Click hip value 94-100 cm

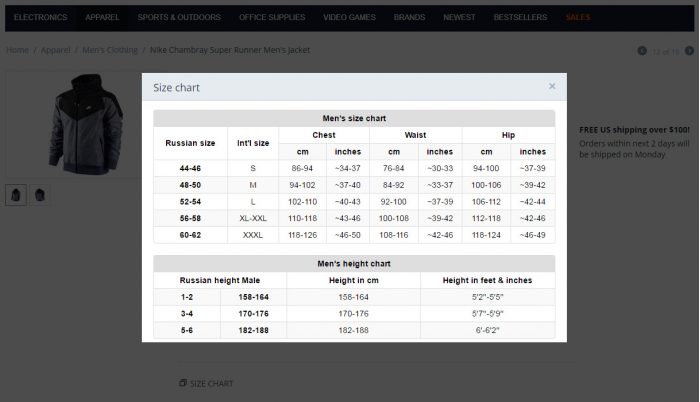click(x=486, y=168)
